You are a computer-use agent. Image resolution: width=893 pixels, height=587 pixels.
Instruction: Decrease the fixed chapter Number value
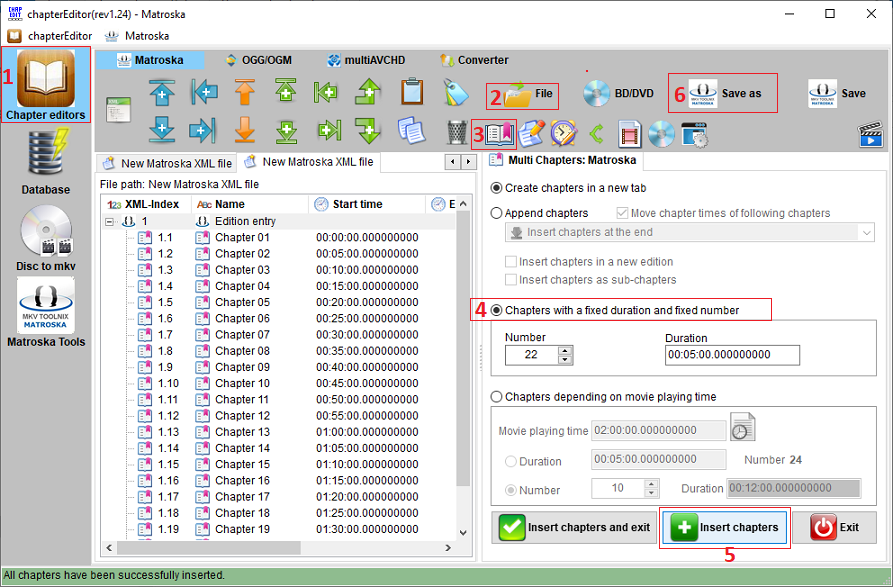tap(564, 360)
